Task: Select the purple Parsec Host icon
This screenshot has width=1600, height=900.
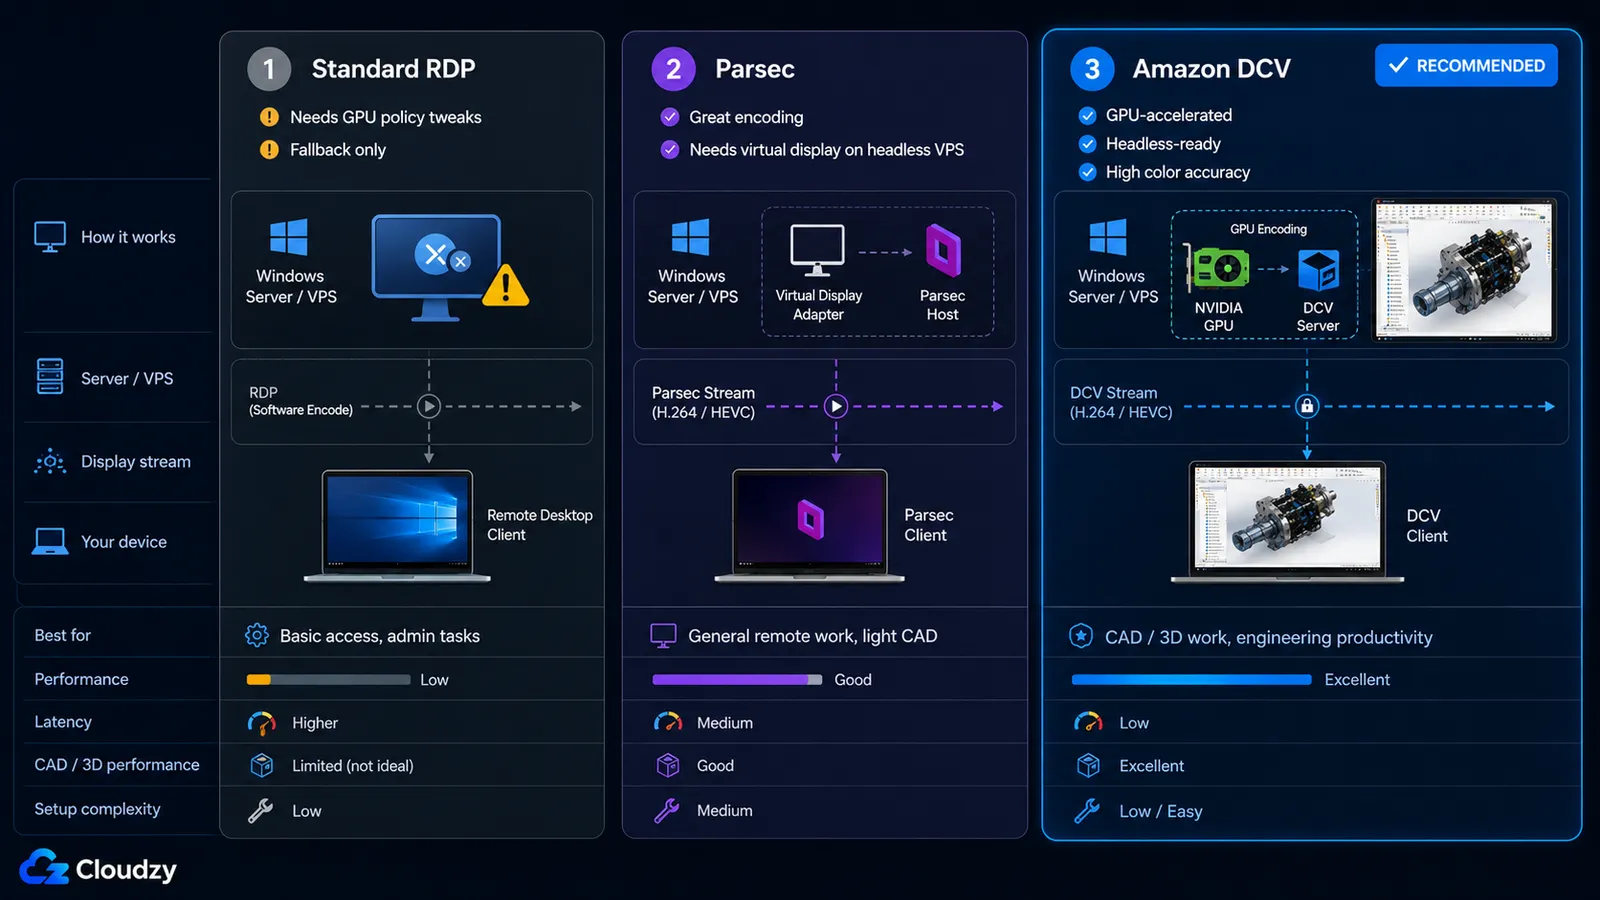Action: 943,250
